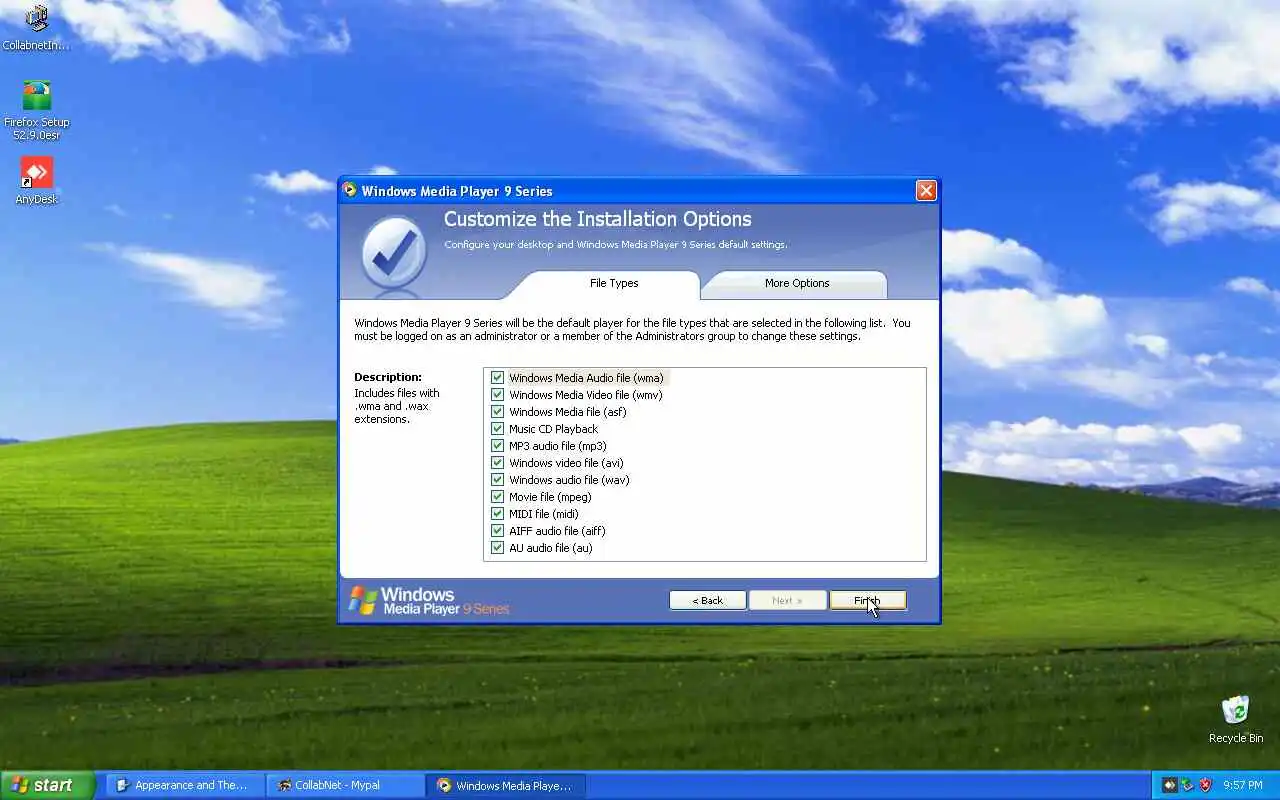Screen dimensions: 1280x800
Task: Click the Windows Media Player title bar icon
Action: [x=349, y=190]
